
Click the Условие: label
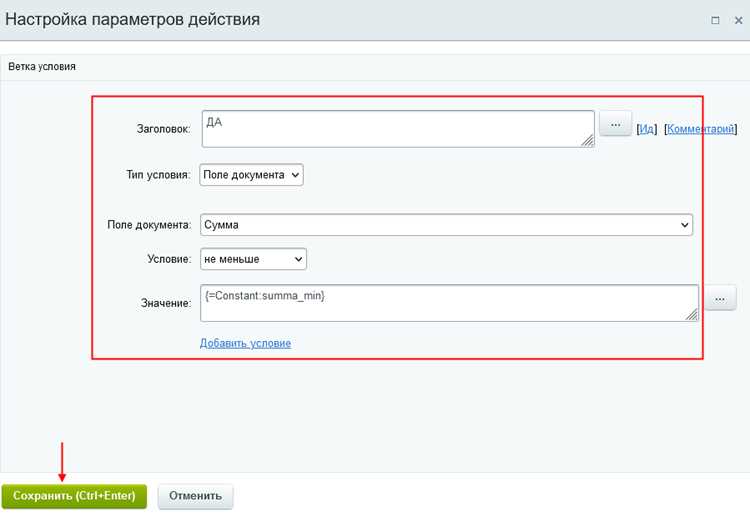click(x=169, y=259)
